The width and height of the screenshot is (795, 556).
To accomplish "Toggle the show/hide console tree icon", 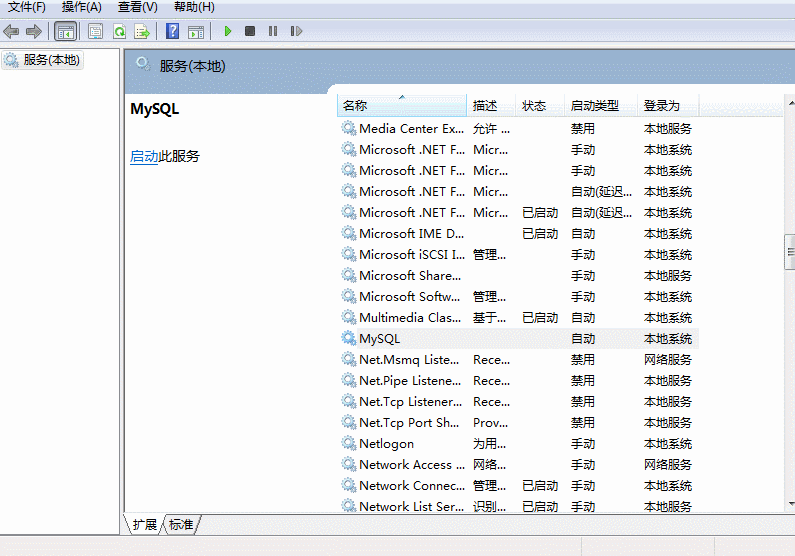I will pos(65,31).
